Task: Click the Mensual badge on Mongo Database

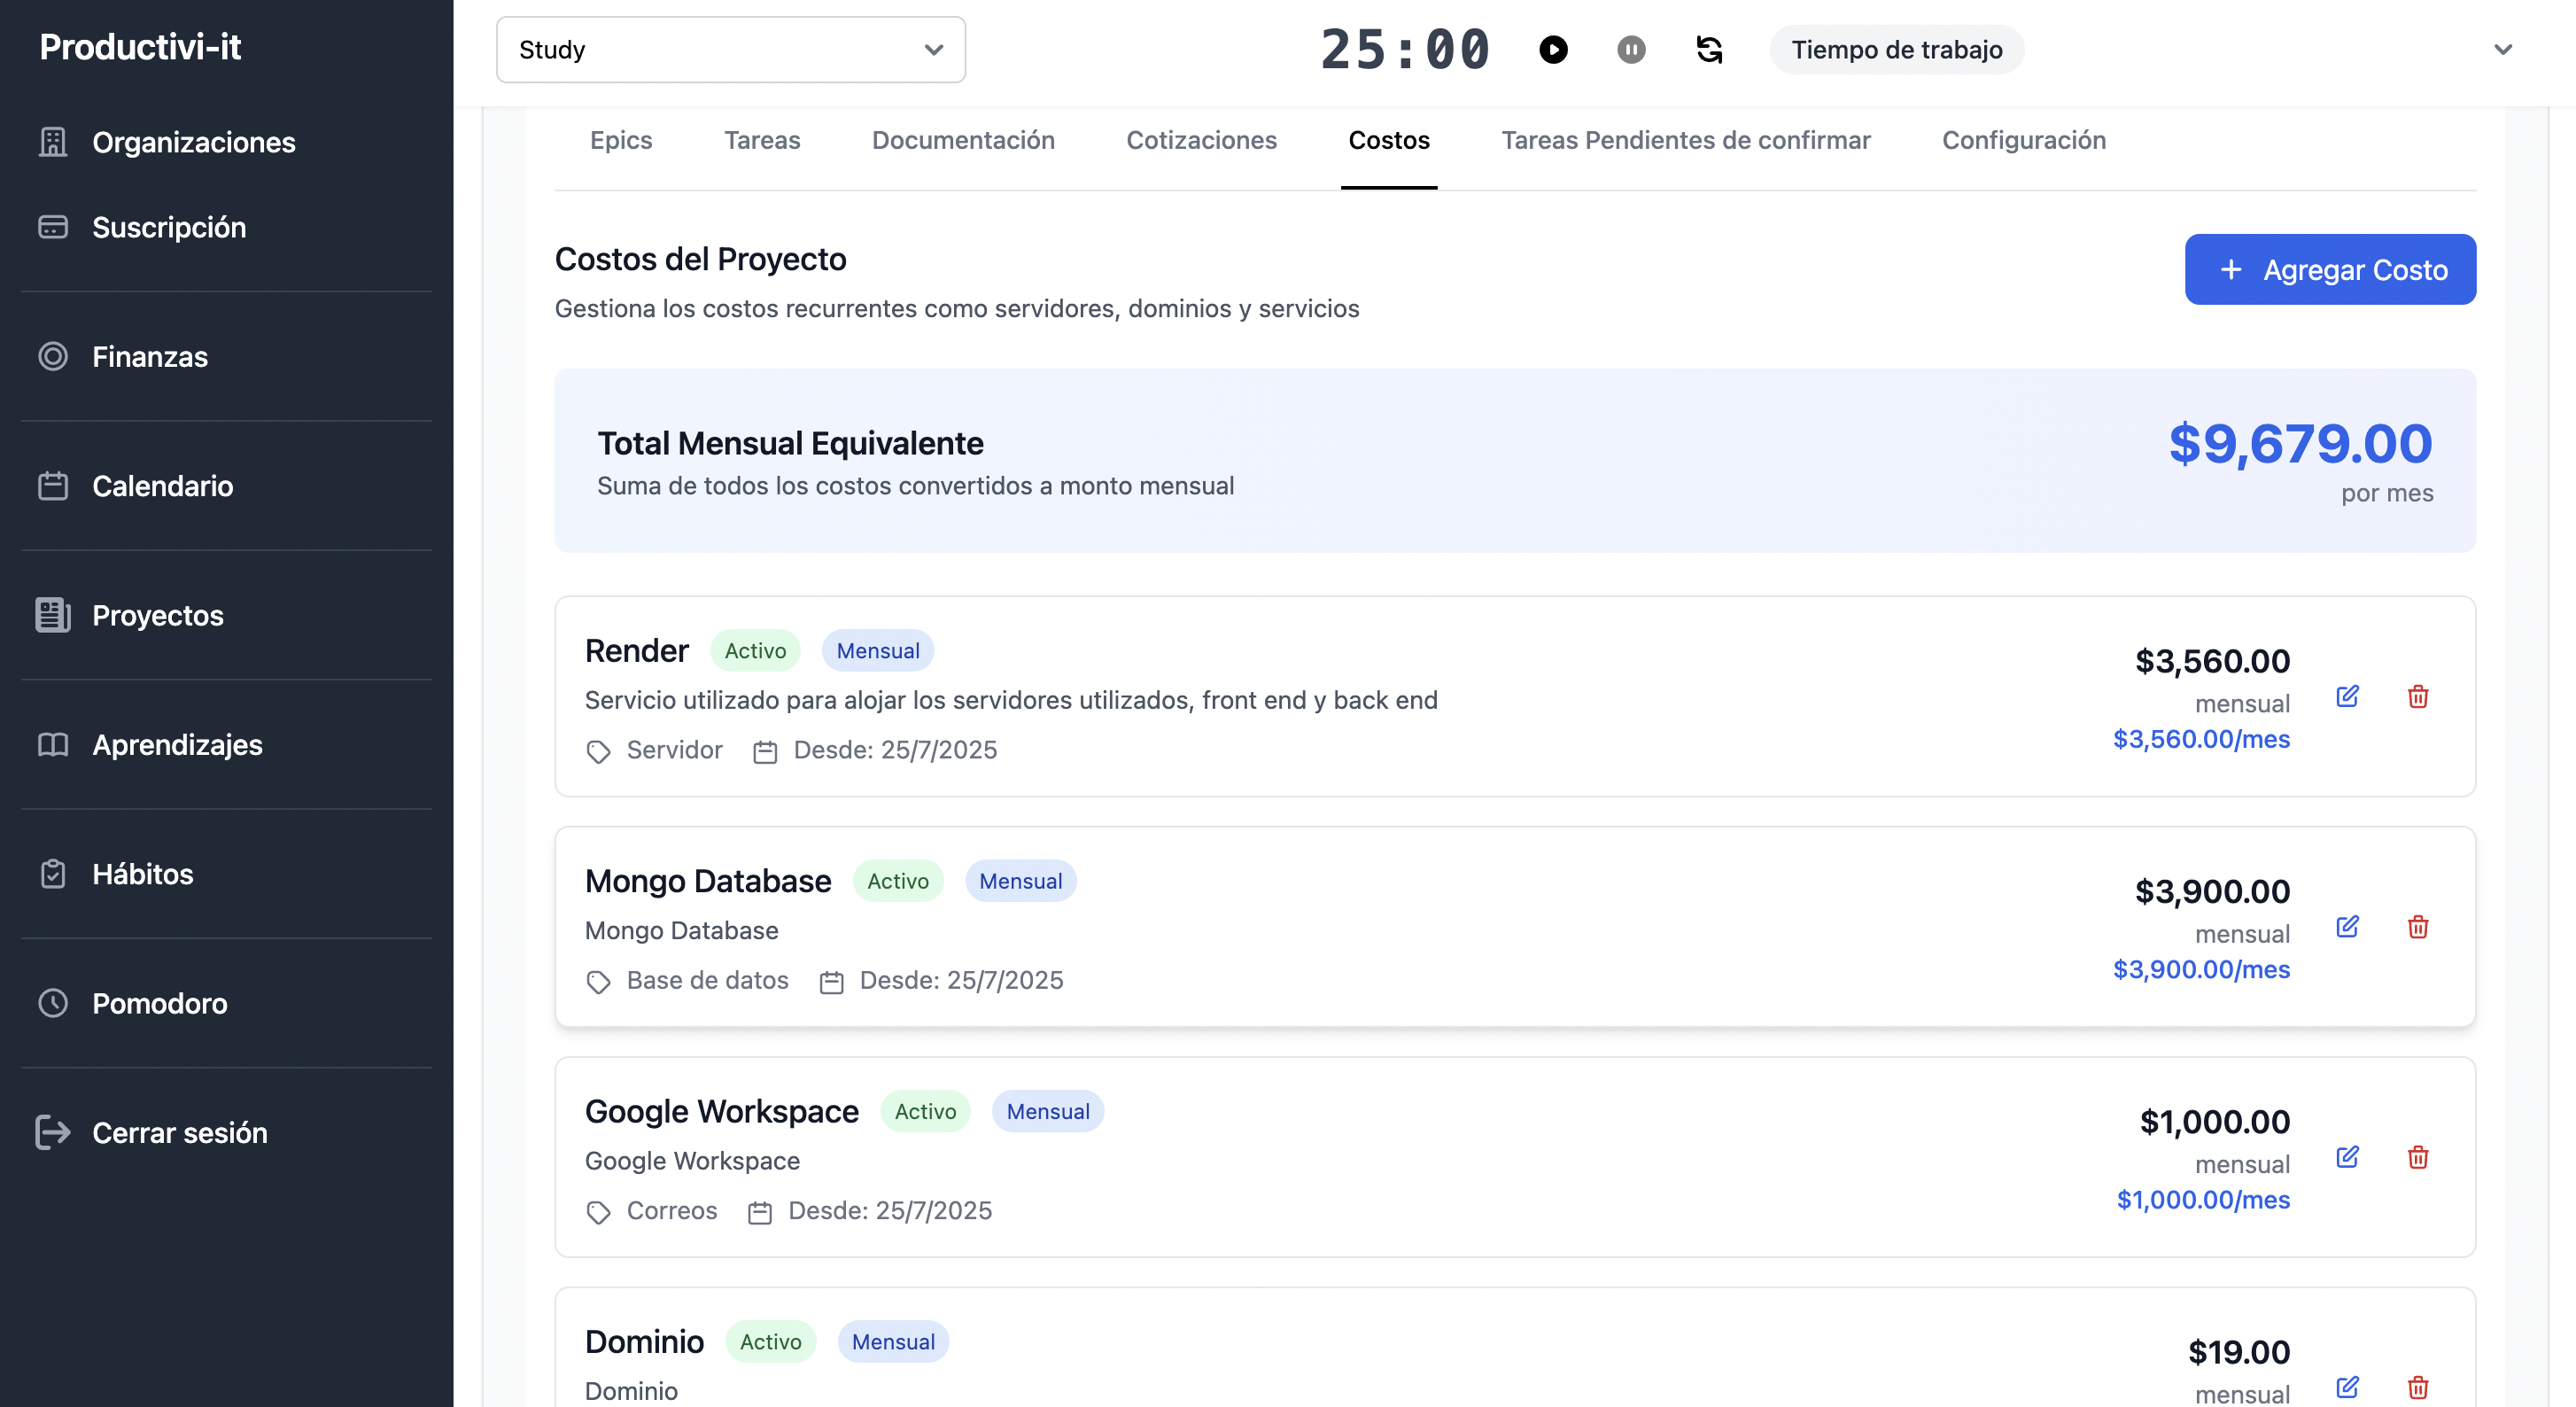Action: tap(1020, 881)
